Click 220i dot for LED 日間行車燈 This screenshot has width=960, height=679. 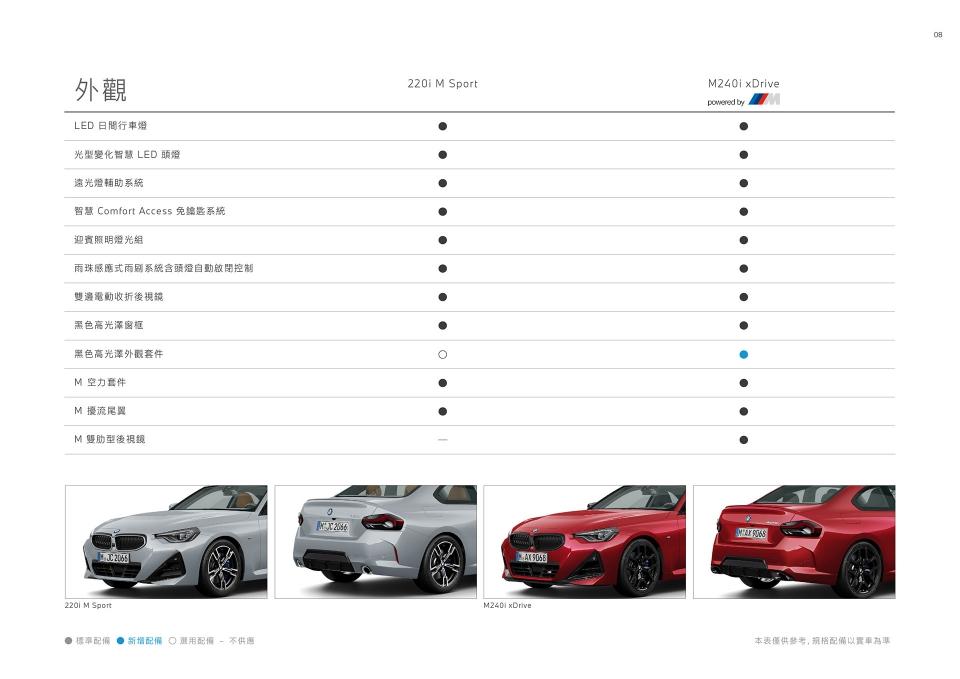coord(442,126)
